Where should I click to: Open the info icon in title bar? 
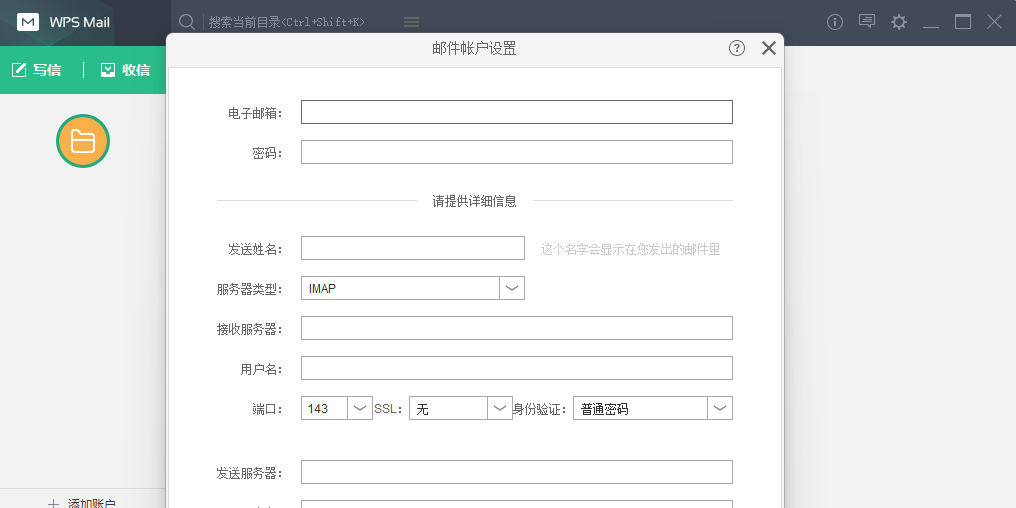(835, 22)
